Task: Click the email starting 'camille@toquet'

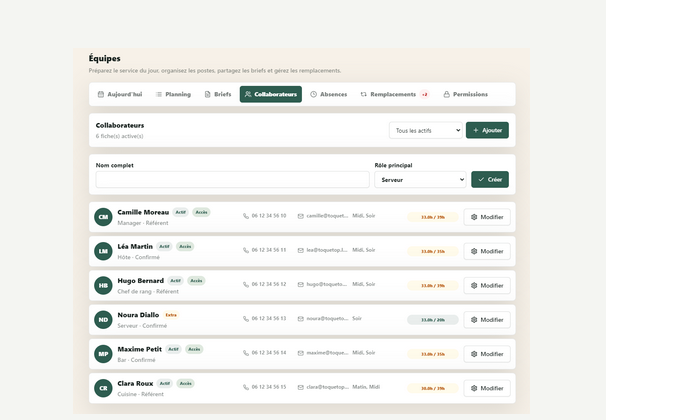Action: pyautogui.click(x=327, y=216)
